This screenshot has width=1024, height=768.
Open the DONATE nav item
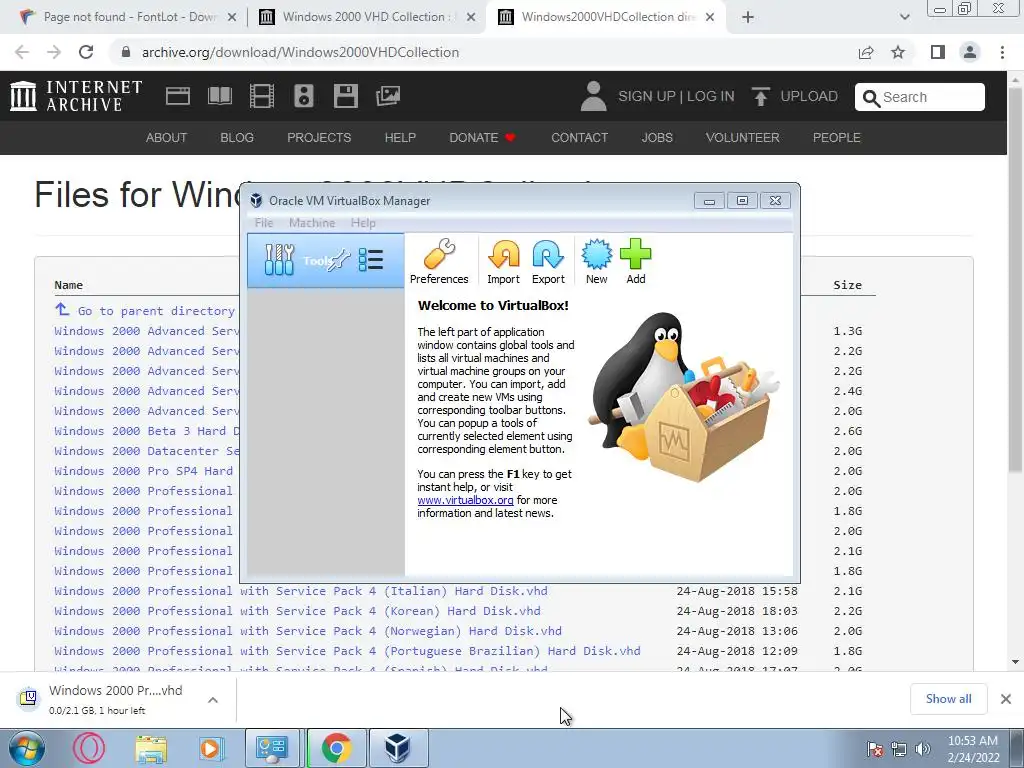click(482, 138)
